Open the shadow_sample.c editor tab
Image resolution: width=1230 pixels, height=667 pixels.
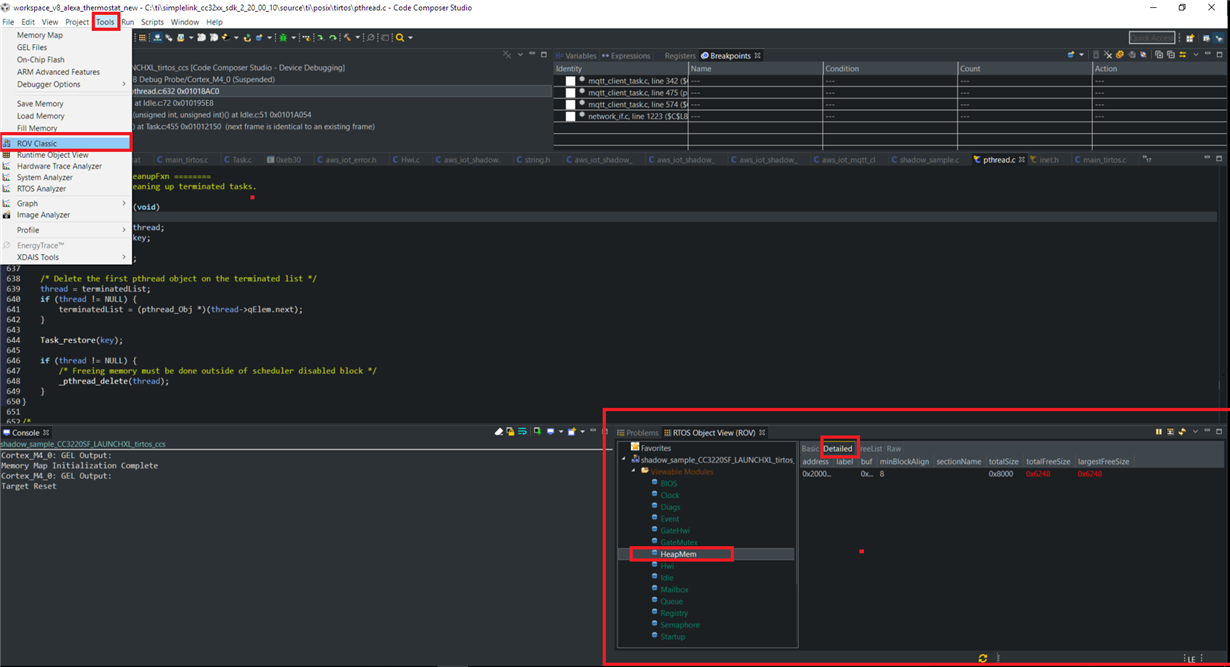924,160
